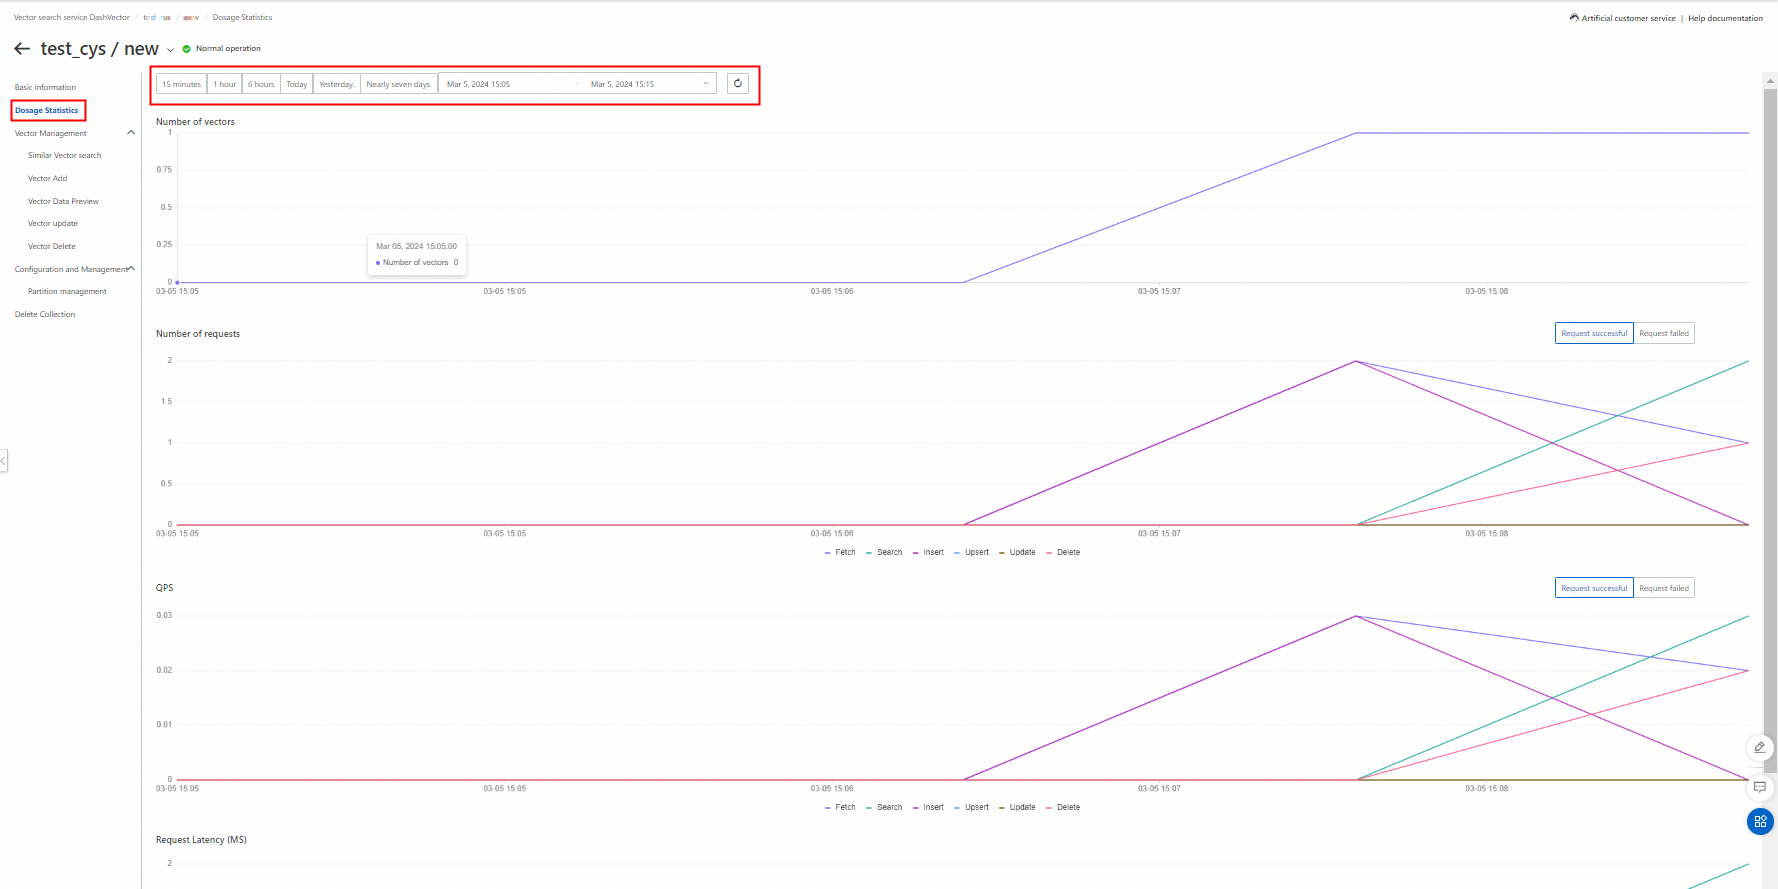Select the 15 minutes time range
This screenshot has height=889, width=1778.
181,84
